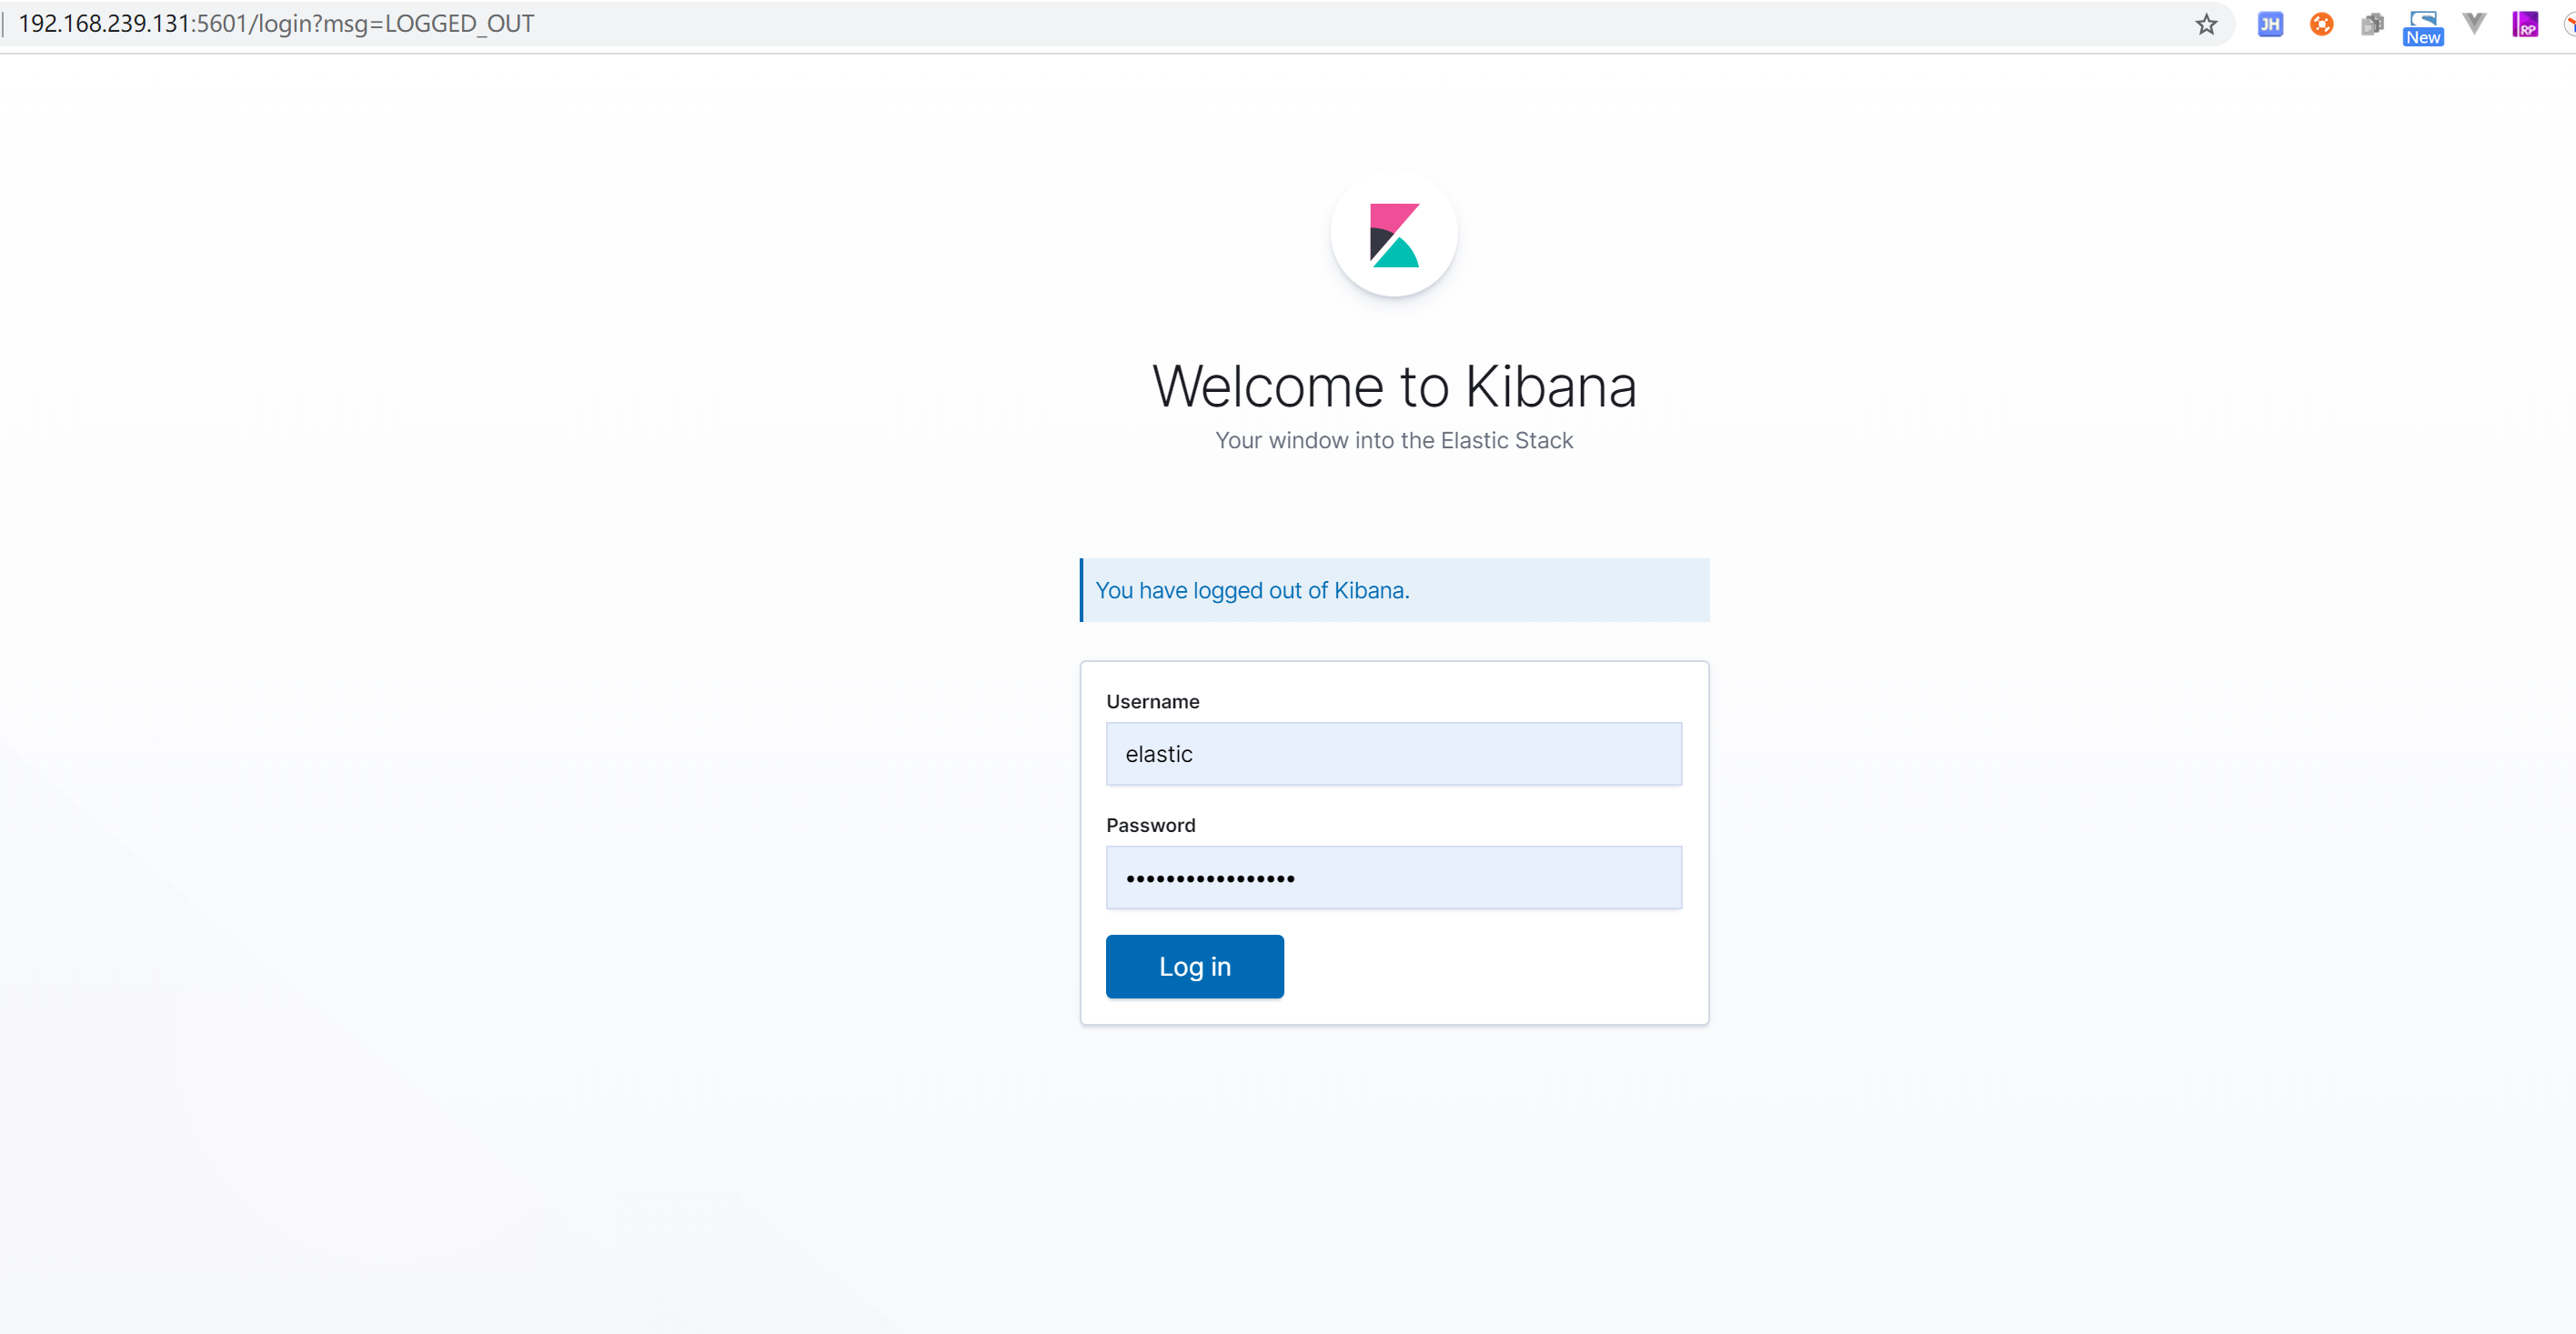Open the Vue devtools extension icon
2576x1334 pixels.
(2474, 23)
